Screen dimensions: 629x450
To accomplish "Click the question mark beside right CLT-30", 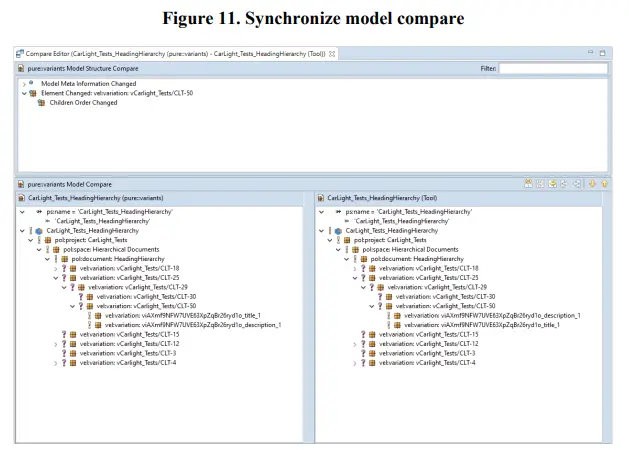I will pyautogui.click(x=380, y=297).
